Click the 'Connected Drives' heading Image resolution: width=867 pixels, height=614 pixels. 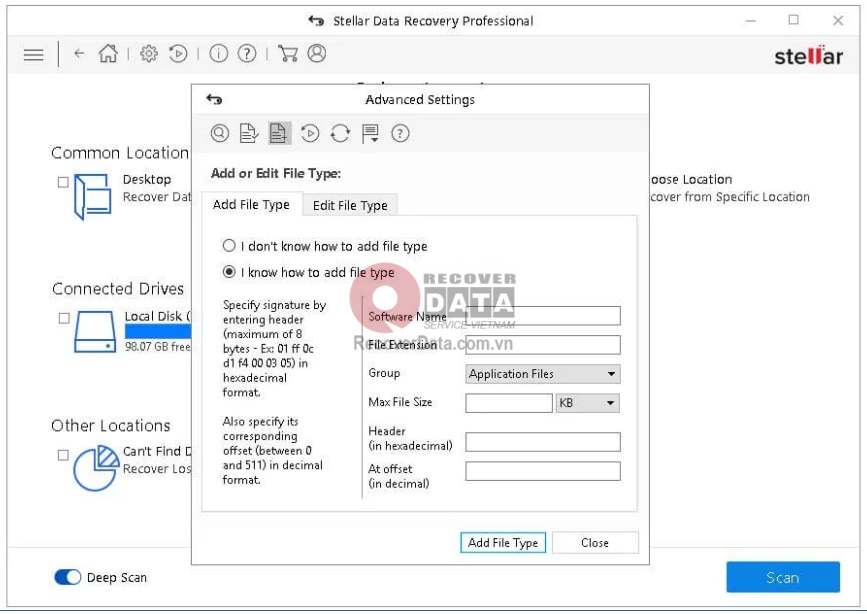(118, 289)
